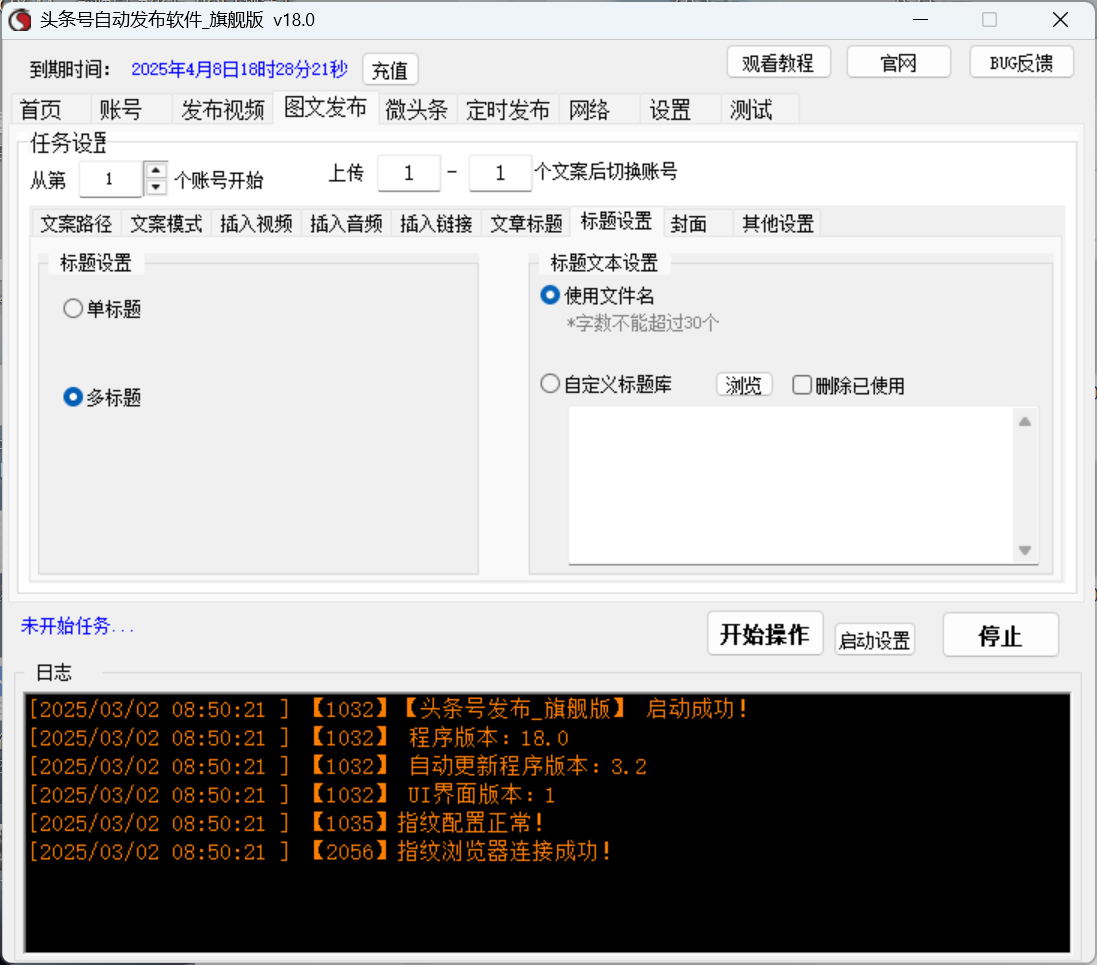Enable the 删除已使用 checkbox

849,385
